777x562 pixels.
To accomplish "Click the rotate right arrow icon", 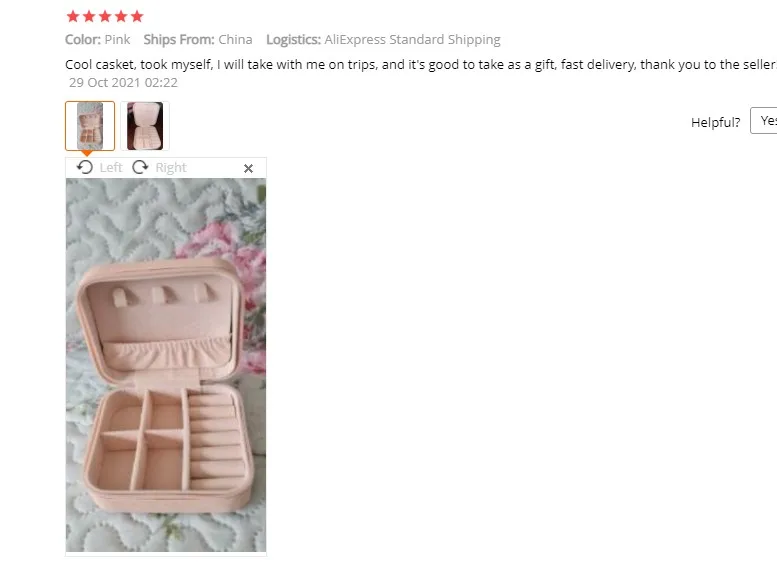I will click(x=140, y=168).
